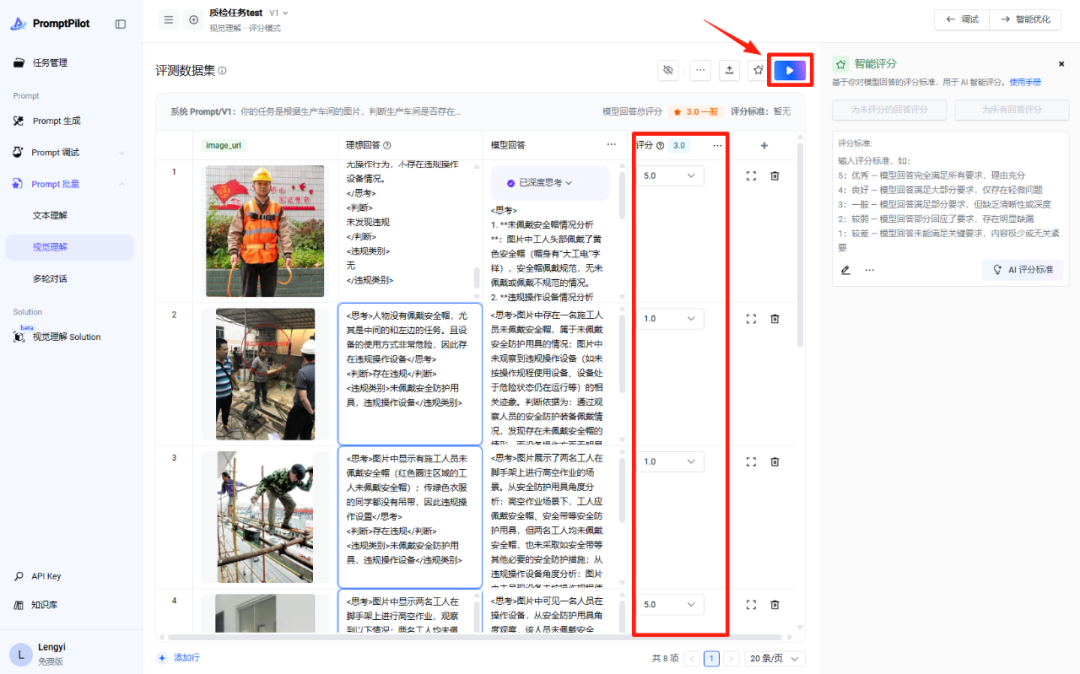The width and height of the screenshot is (1080, 674).
Task: Open the hamburger menu icon at top
Action: [169, 20]
